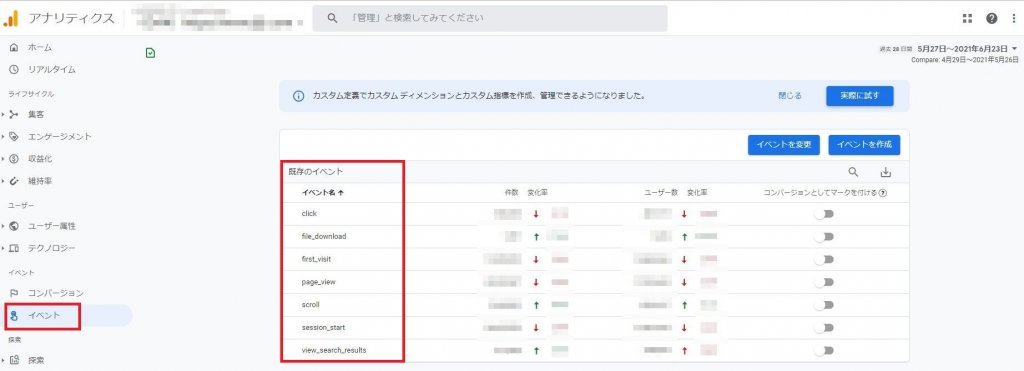Click the 実際に試す button
The image size is (1024, 371).
(859, 95)
